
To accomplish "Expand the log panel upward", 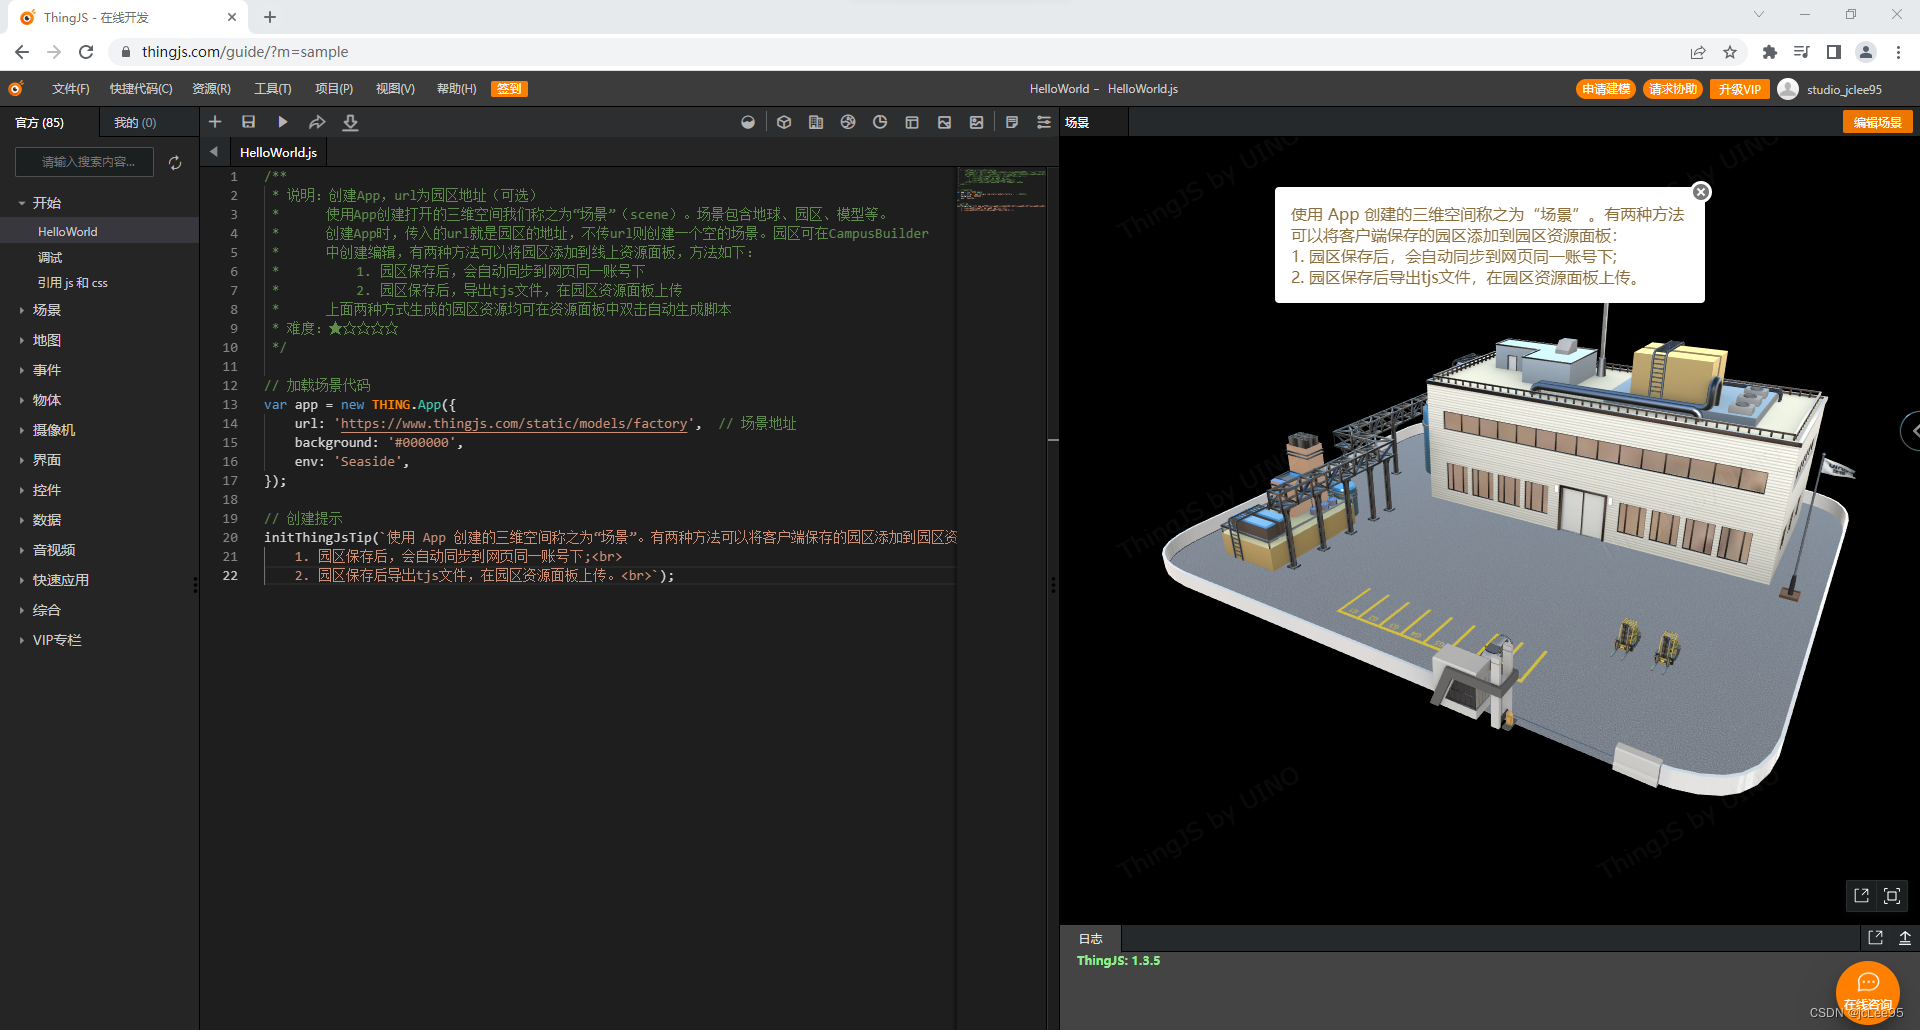I will tap(1905, 938).
